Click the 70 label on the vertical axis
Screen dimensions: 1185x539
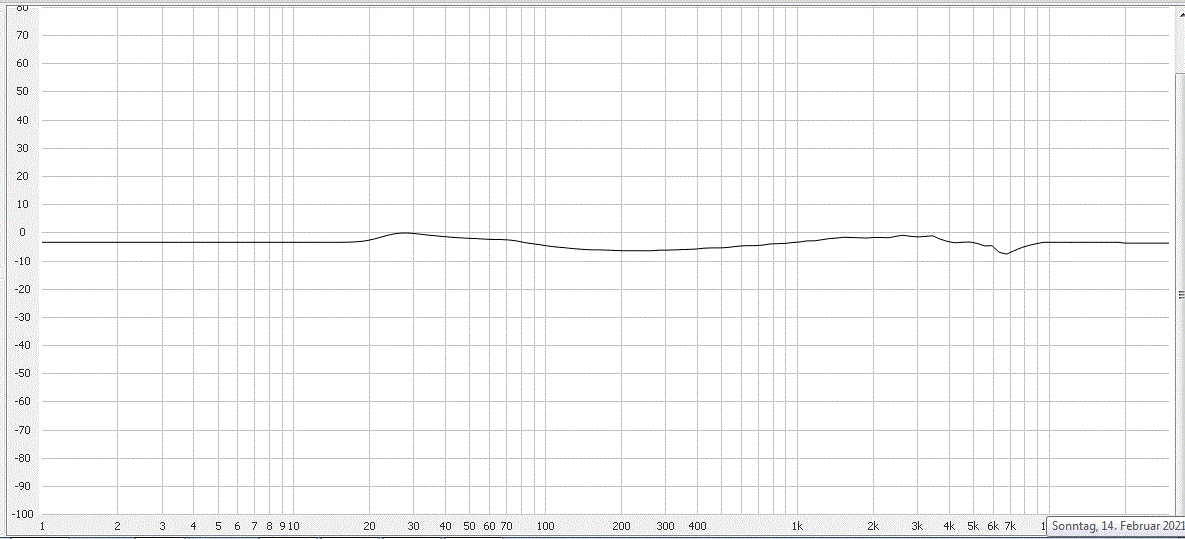(20, 36)
